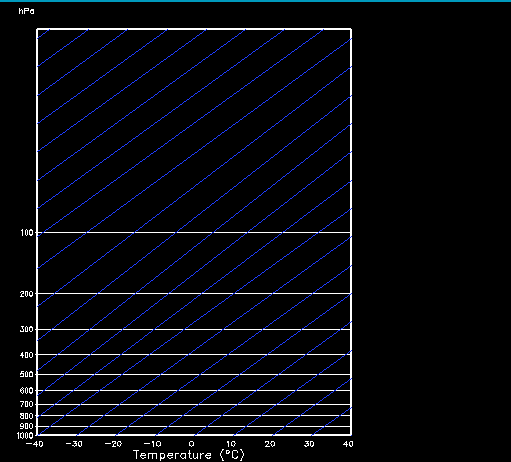The width and height of the screenshot is (511, 462).
Task: Click the 20 temperature tick label
Action: (x=270, y=444)
